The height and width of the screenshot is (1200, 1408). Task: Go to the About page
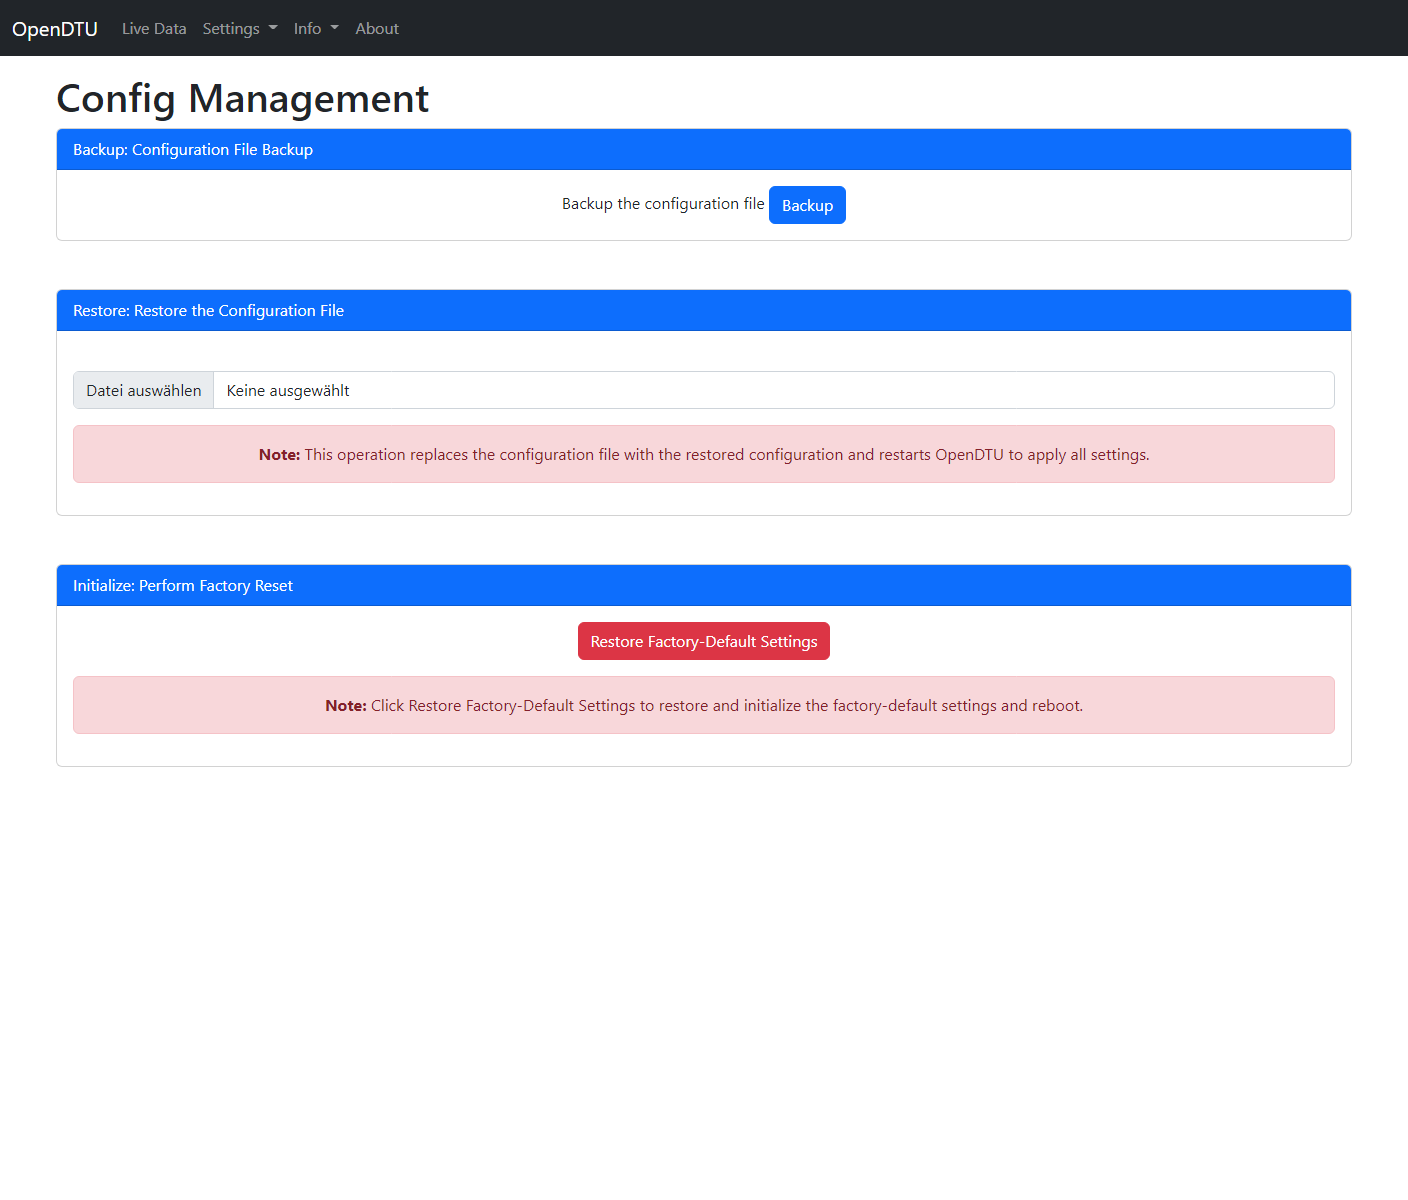(377, 29)
